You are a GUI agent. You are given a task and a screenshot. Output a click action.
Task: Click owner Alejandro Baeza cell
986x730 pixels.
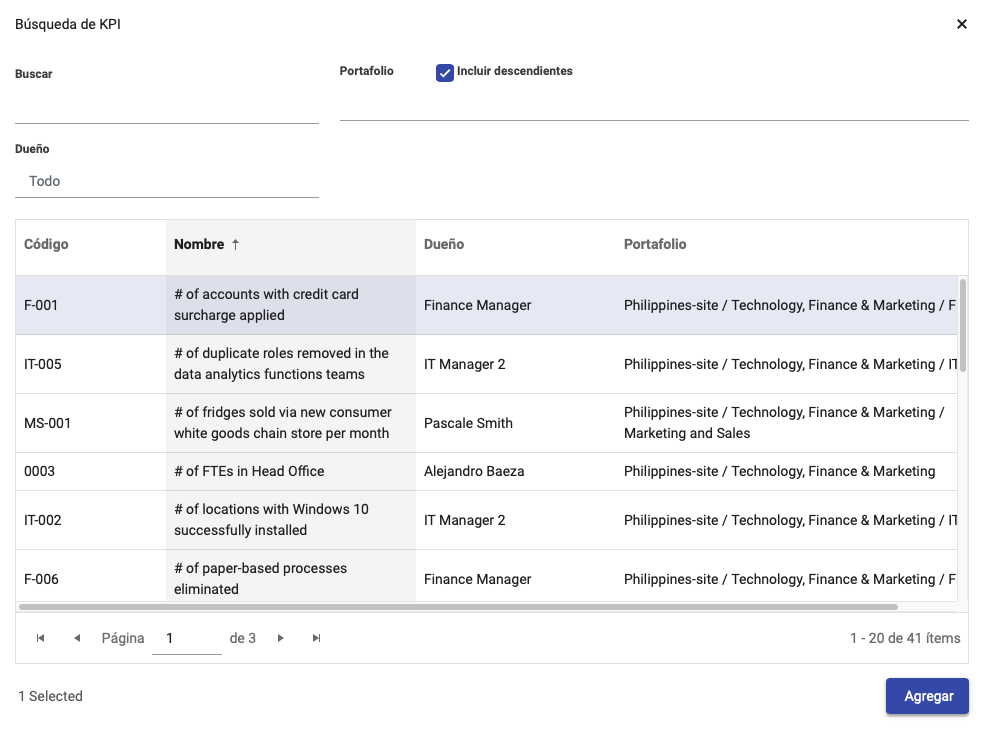(x=474, y=472)
